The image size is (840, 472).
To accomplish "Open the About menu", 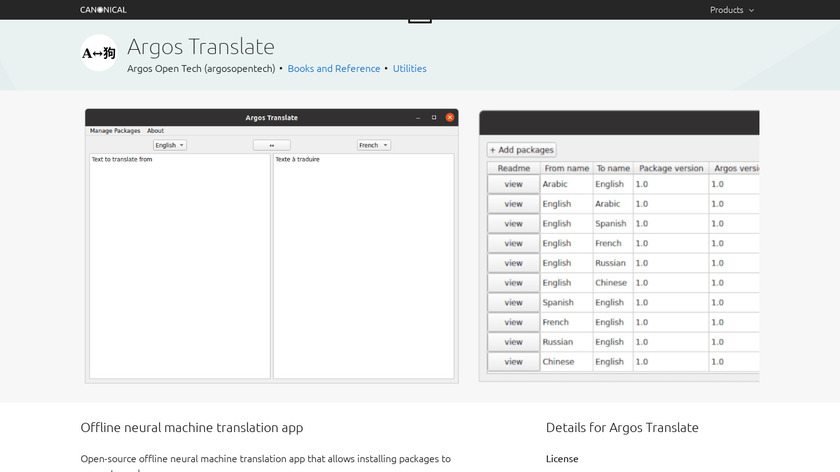I will pyautogui.click(x=155, y=131).
